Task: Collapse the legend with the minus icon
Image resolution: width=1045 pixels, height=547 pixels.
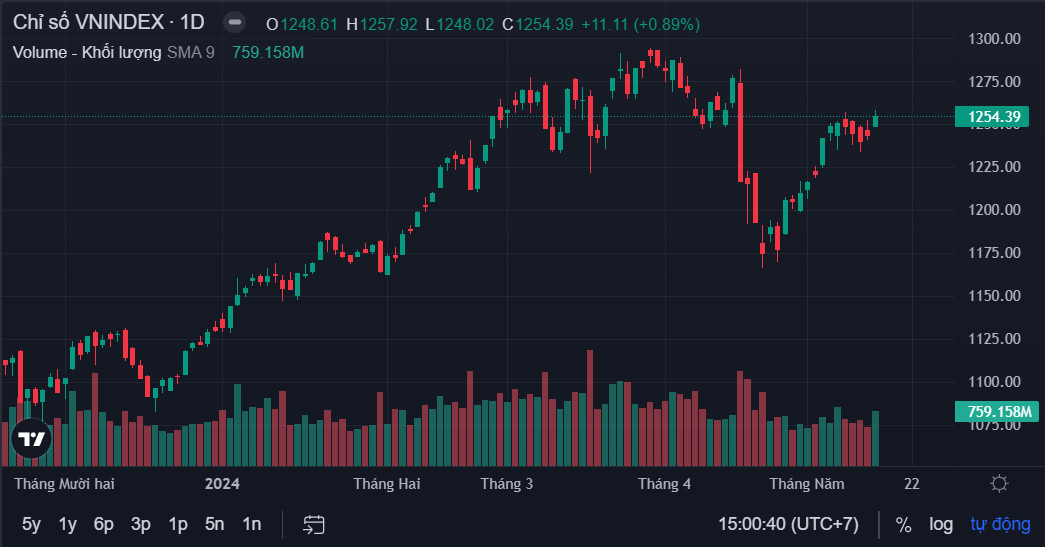Action: tap(235, 22)
